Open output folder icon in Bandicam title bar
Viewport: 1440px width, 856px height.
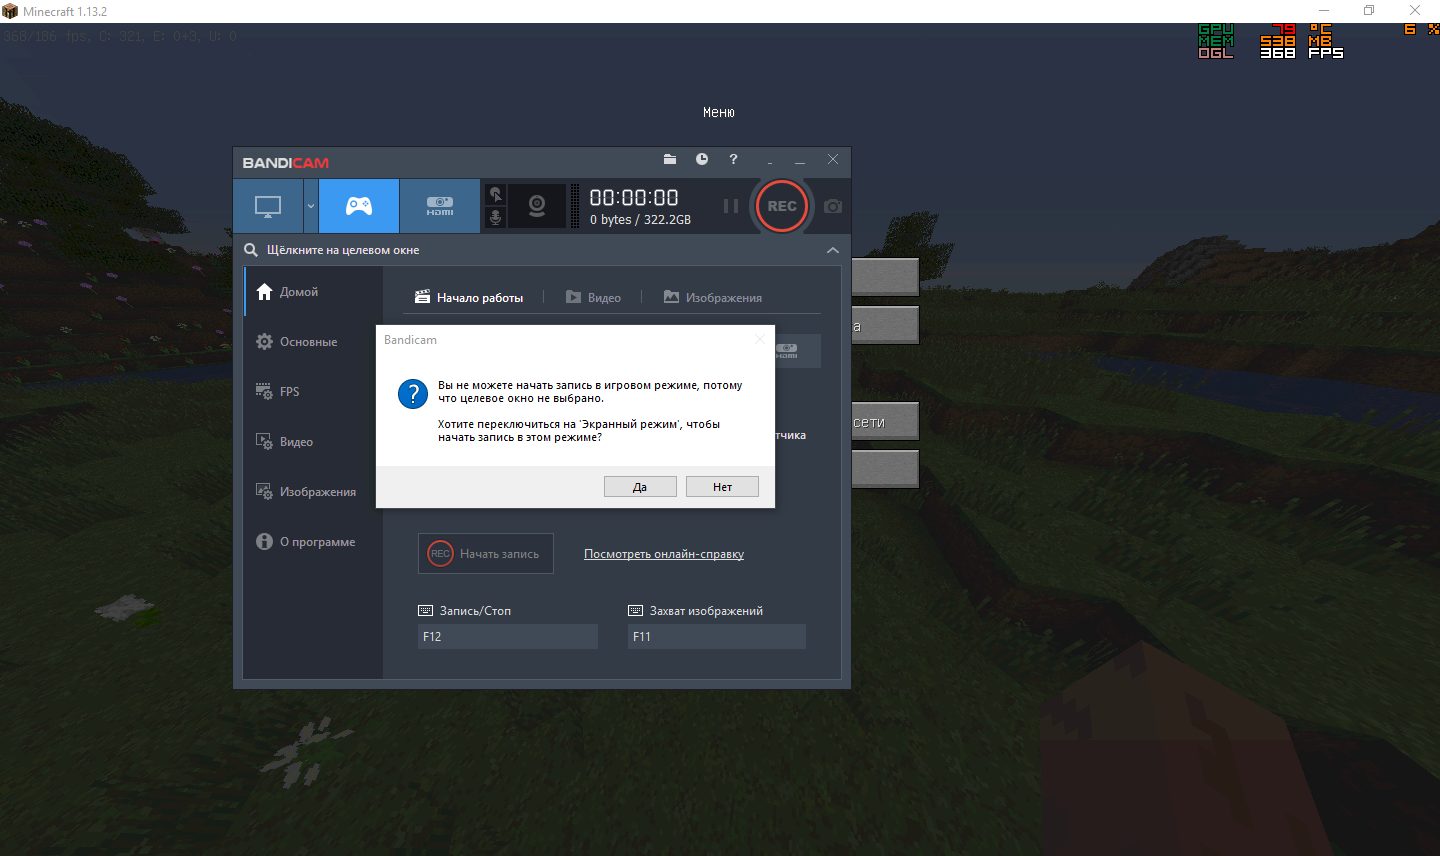tap(670, 159)
